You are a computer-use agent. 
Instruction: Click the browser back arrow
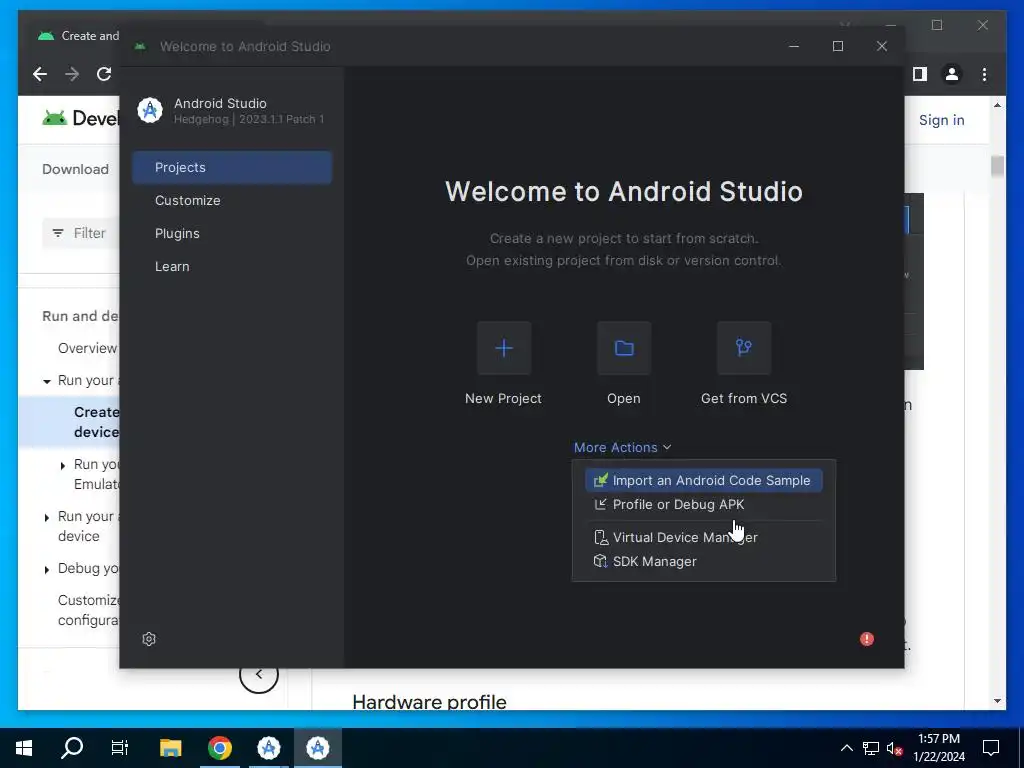pyautogui.click(x=40, y=74)
